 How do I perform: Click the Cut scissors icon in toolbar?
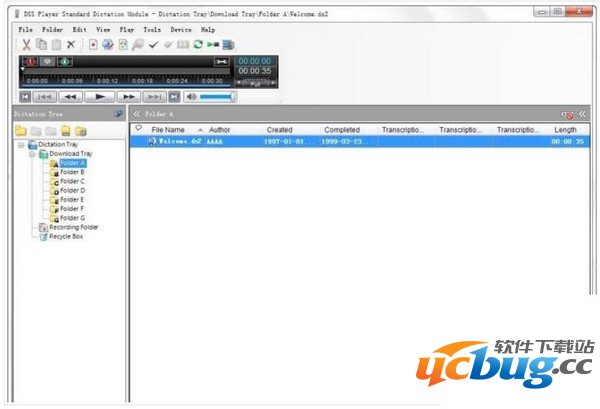click(26, 45)
